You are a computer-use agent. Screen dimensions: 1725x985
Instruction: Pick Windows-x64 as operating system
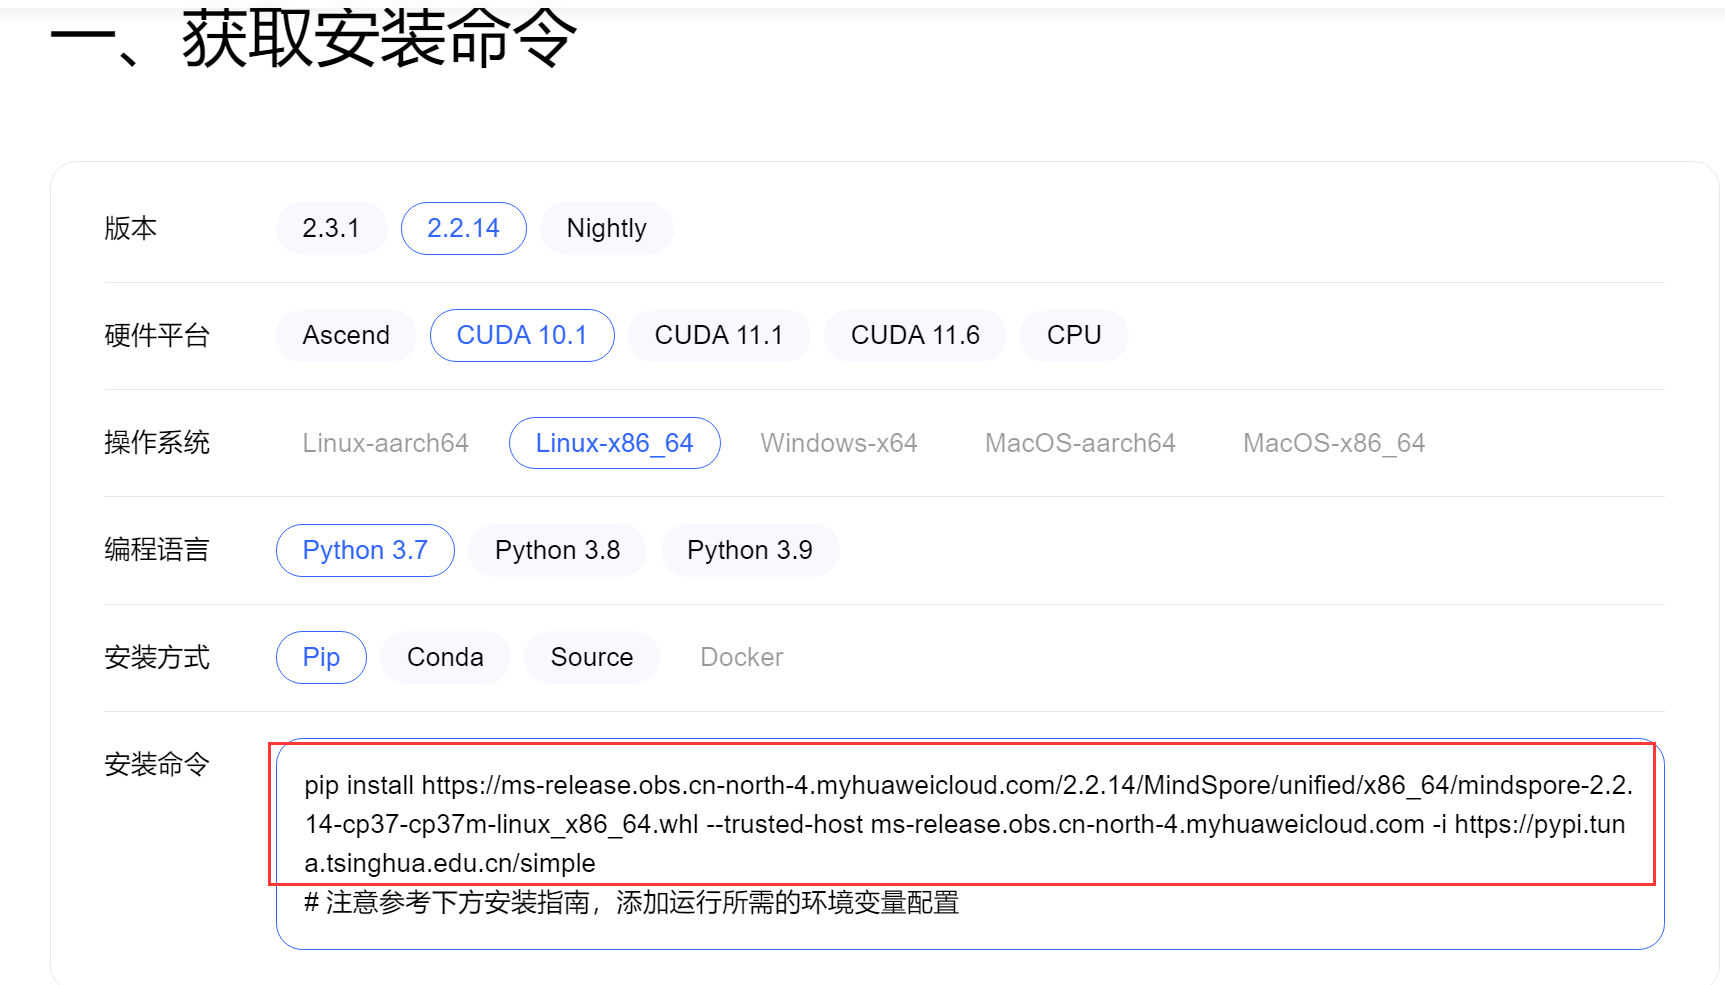coord(839,442)
